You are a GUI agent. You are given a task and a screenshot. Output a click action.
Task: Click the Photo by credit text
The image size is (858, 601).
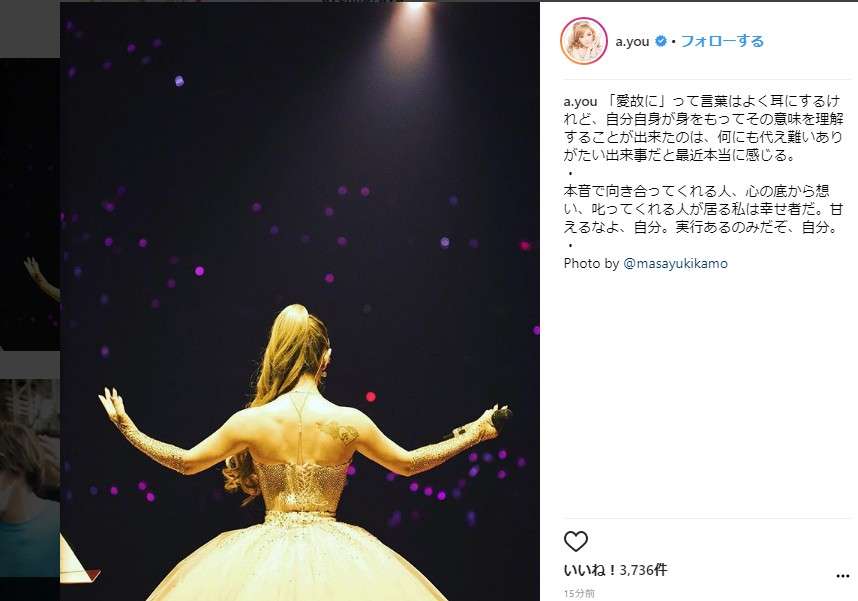(x=592, y=263)
